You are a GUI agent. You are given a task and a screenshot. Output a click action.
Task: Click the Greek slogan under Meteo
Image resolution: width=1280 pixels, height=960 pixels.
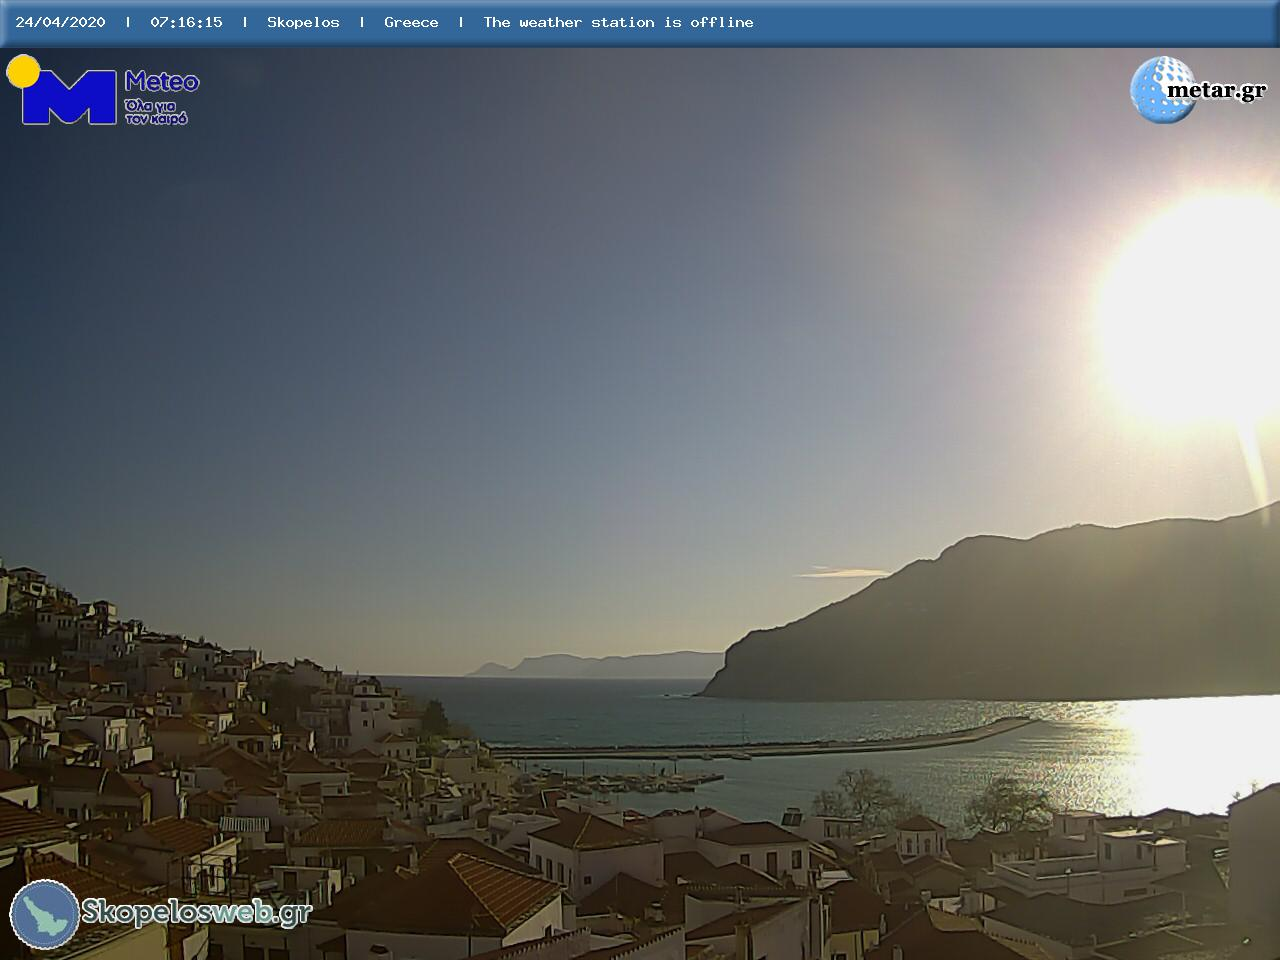pos(156,111)
